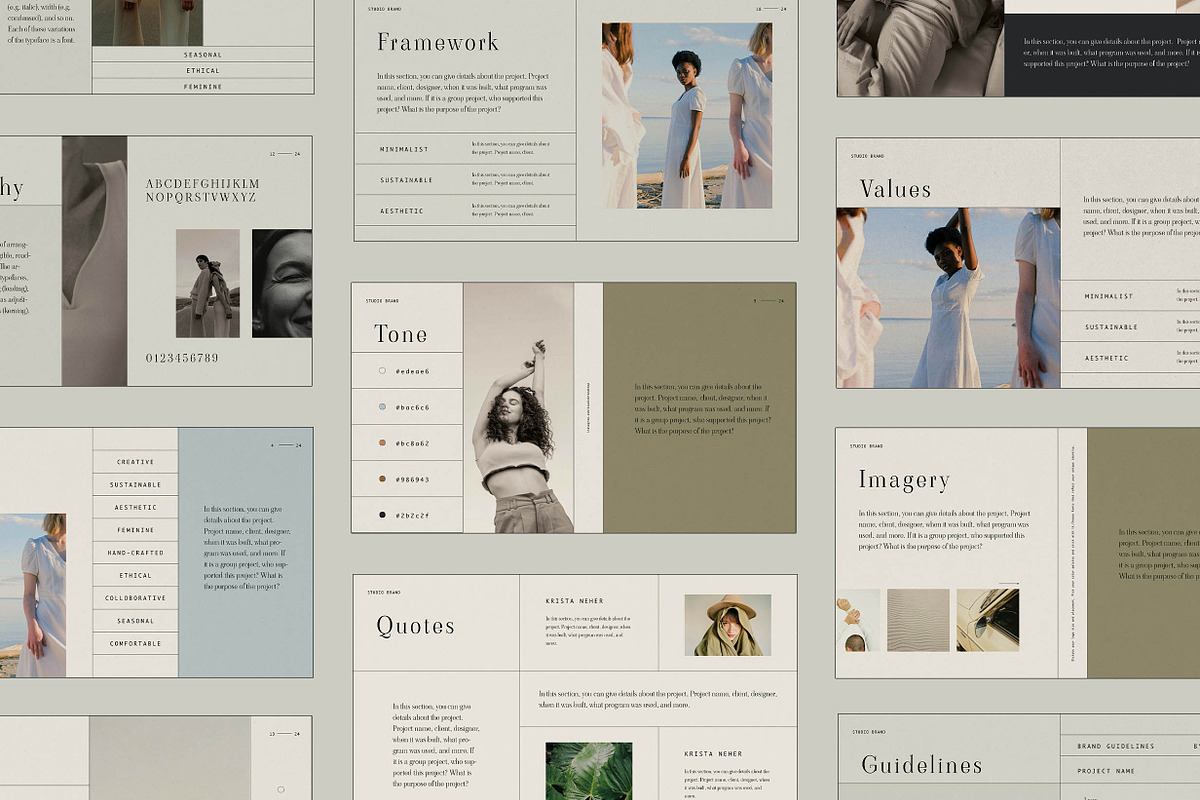
Task: Click the Imagery slide title
Action: click(904, 481)
